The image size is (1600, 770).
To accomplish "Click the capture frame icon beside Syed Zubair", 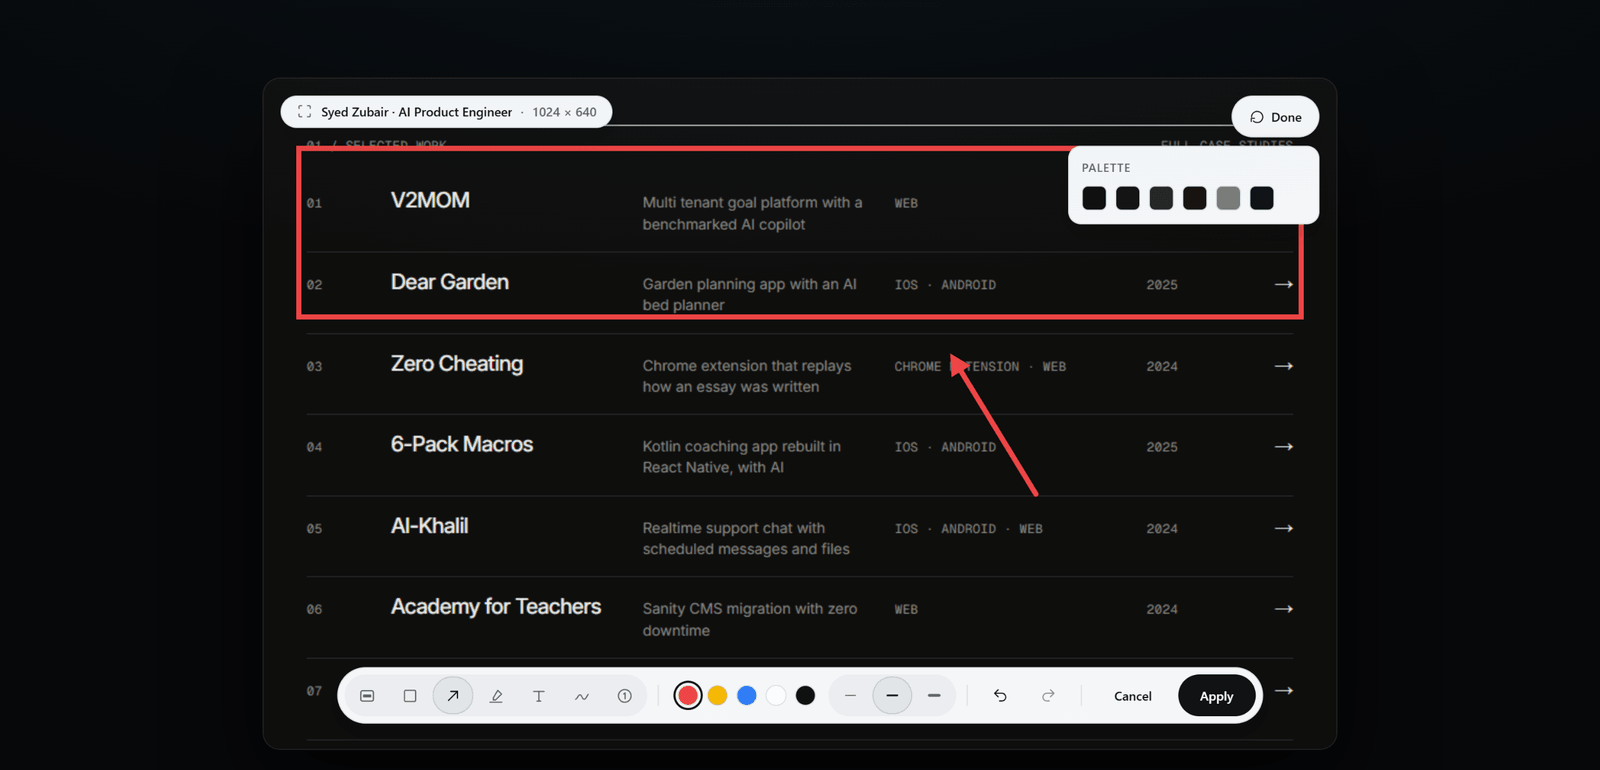I will click(305, 112).
